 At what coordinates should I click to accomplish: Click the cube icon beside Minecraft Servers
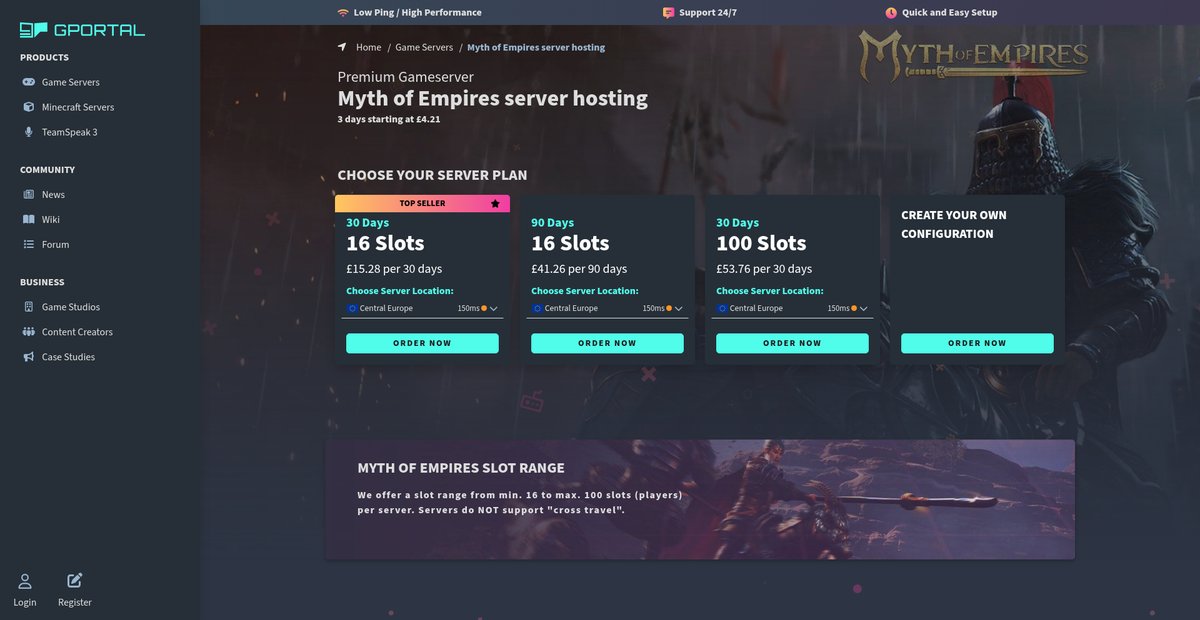pyautogui.click(x=29, y=107)
